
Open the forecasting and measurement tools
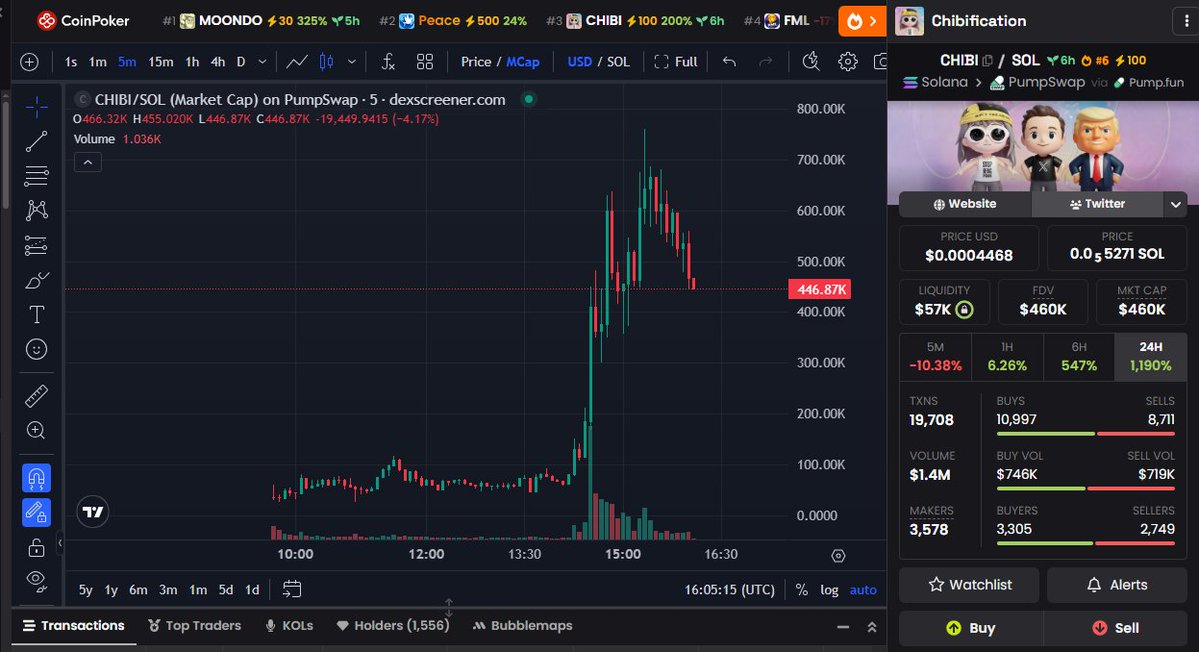click(x=36, y=245)
